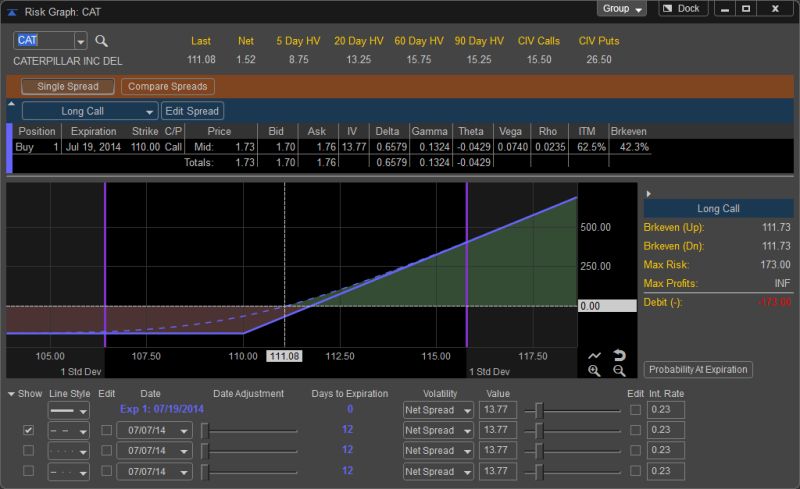Image resolution: width=800 pixels, height=489 pixels.
Task: Open last row Net Spread dropdown
Action: coord(438,472)
